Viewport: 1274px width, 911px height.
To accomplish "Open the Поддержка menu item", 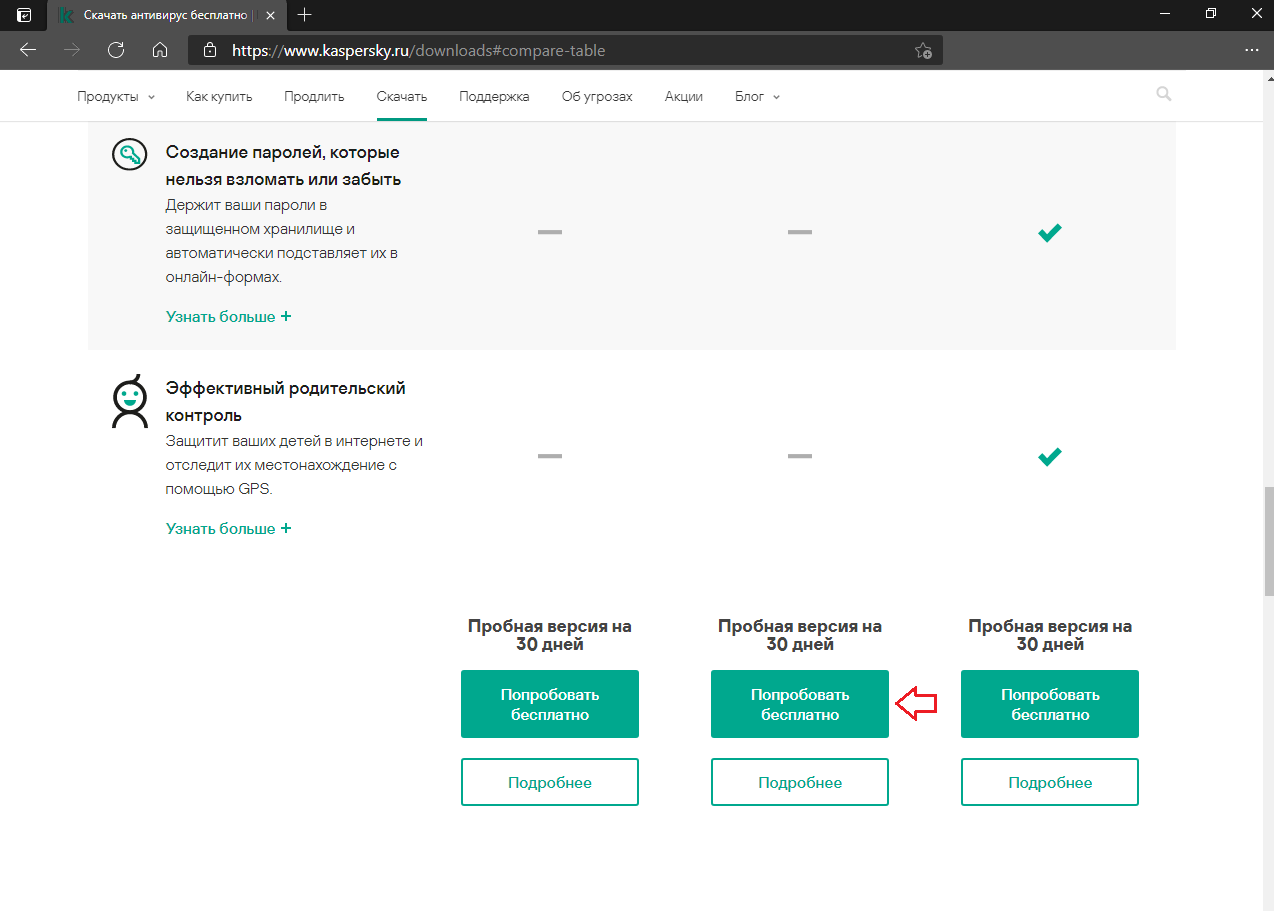I will point(494,96).
